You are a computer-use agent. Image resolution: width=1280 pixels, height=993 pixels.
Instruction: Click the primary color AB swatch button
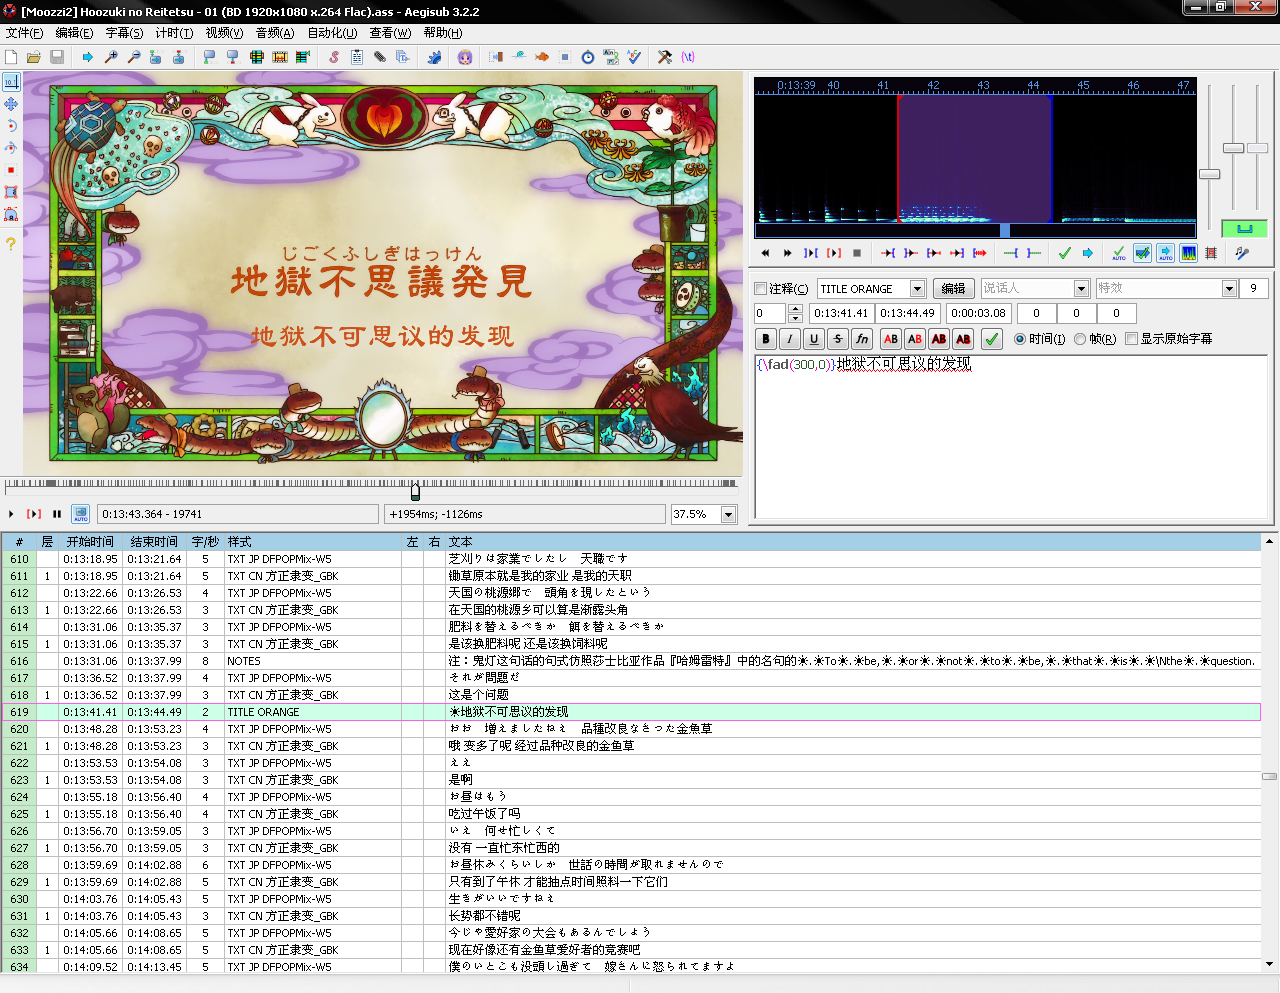[891, 339]
